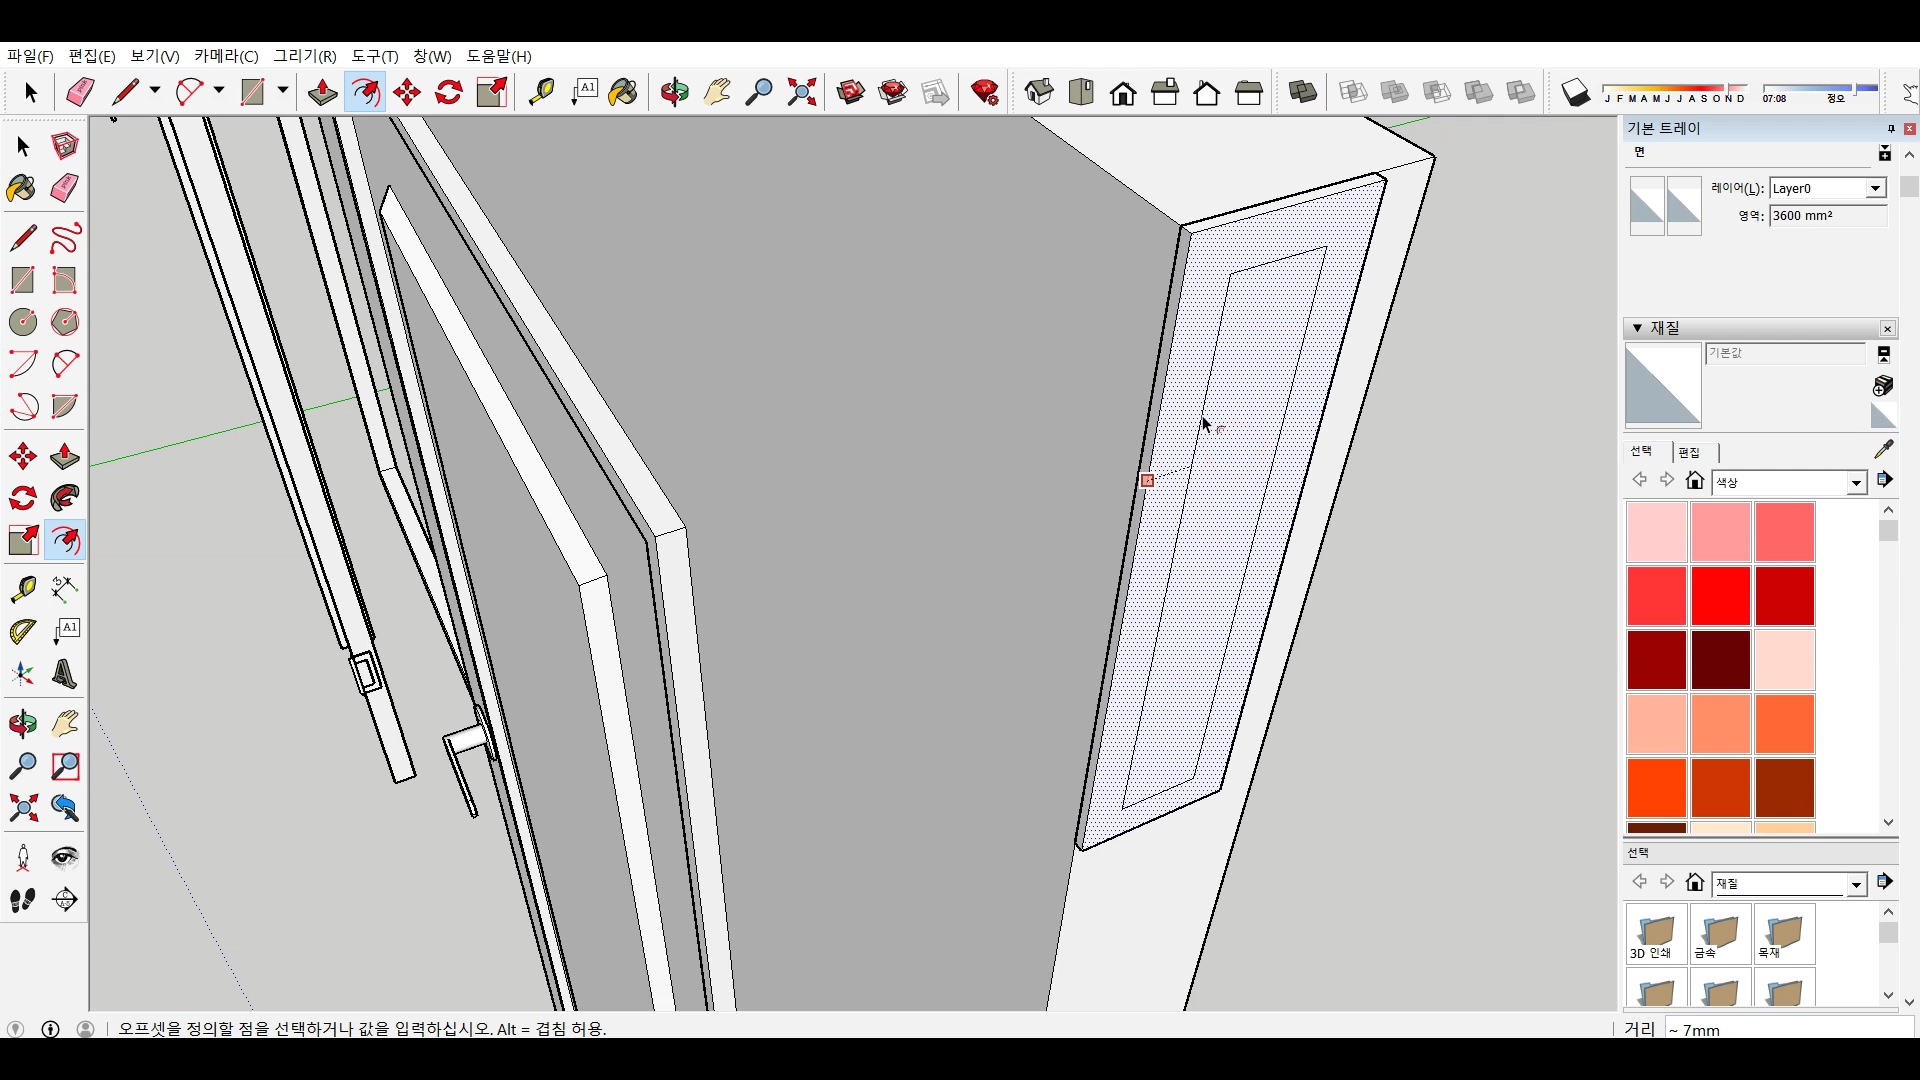The height and width of the screenshot is (1080, 1920).
Task: Click the Zoom Extents icon in top toolbar
Action: (x=801, y=93)
